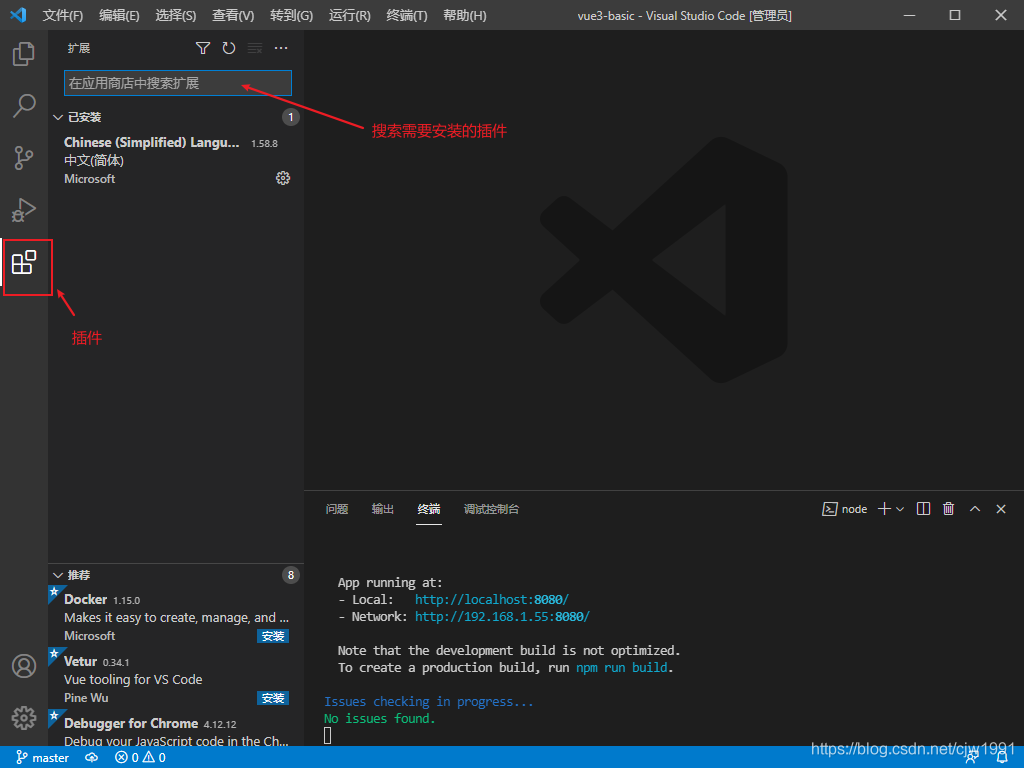Click 'npm run build' text in terminal

point(621,667)
